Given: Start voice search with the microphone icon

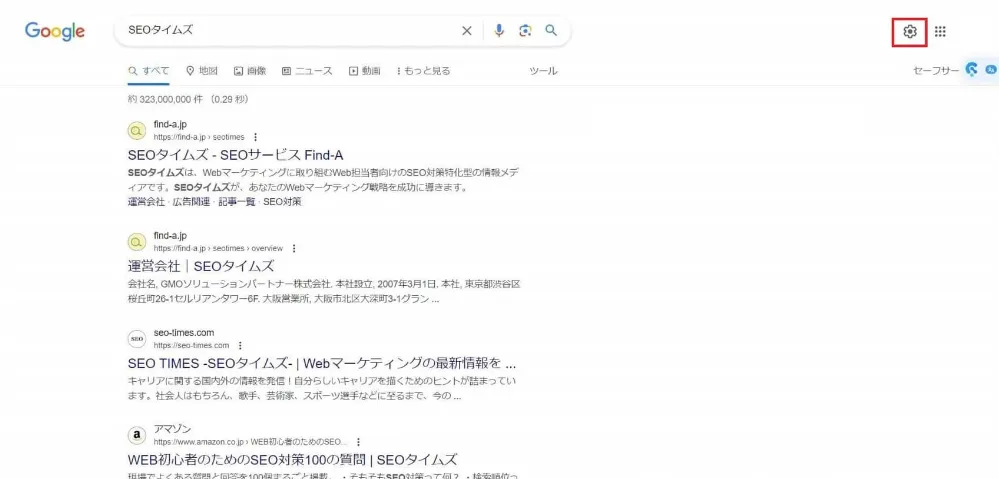Looking at the screenshot, I should tap(499, 31).
